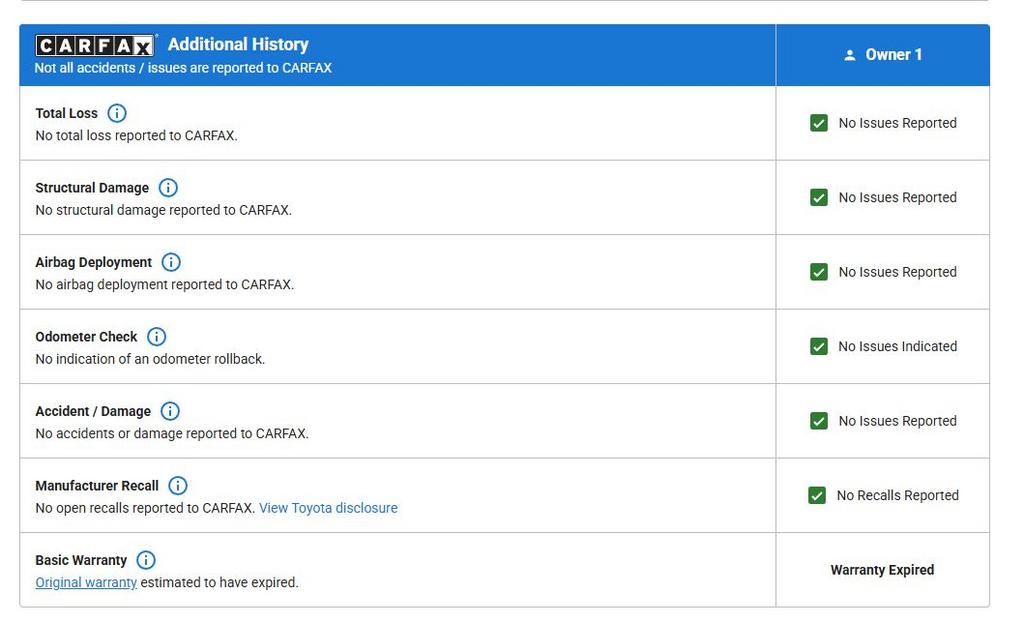The width and height of the screenshot is (1024, 623).
Task: Click Structural Damage green checkbox
Action: point(819,198)
